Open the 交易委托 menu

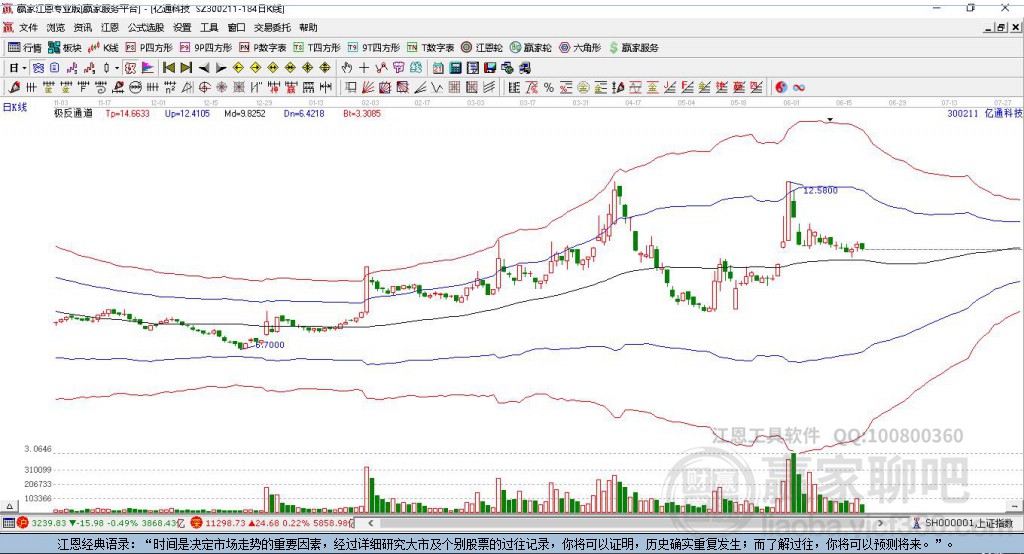click(x=272, y=27)
